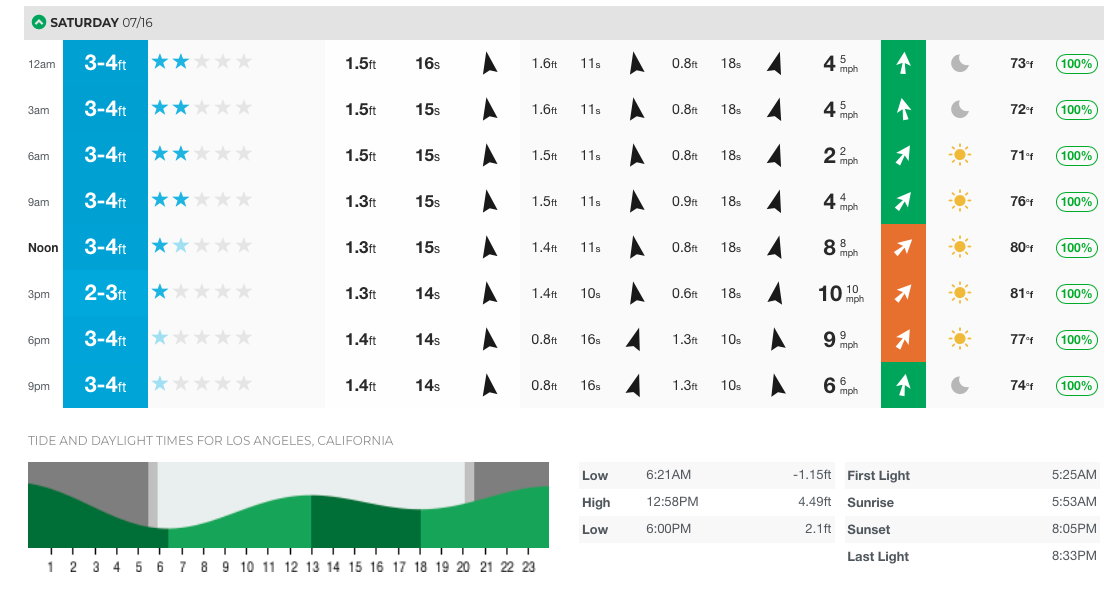Click the star rating in the 9am row

point(202,200)
